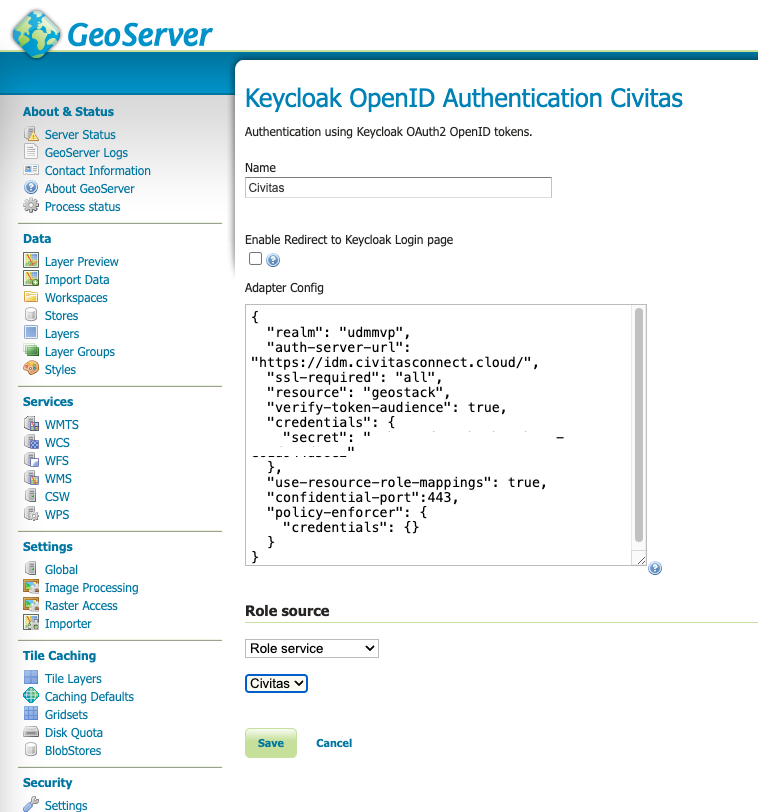The width and height of the screenshot is (758, 812).
Task: Open the Disk Quota link
Action: [x=74, y=733]
